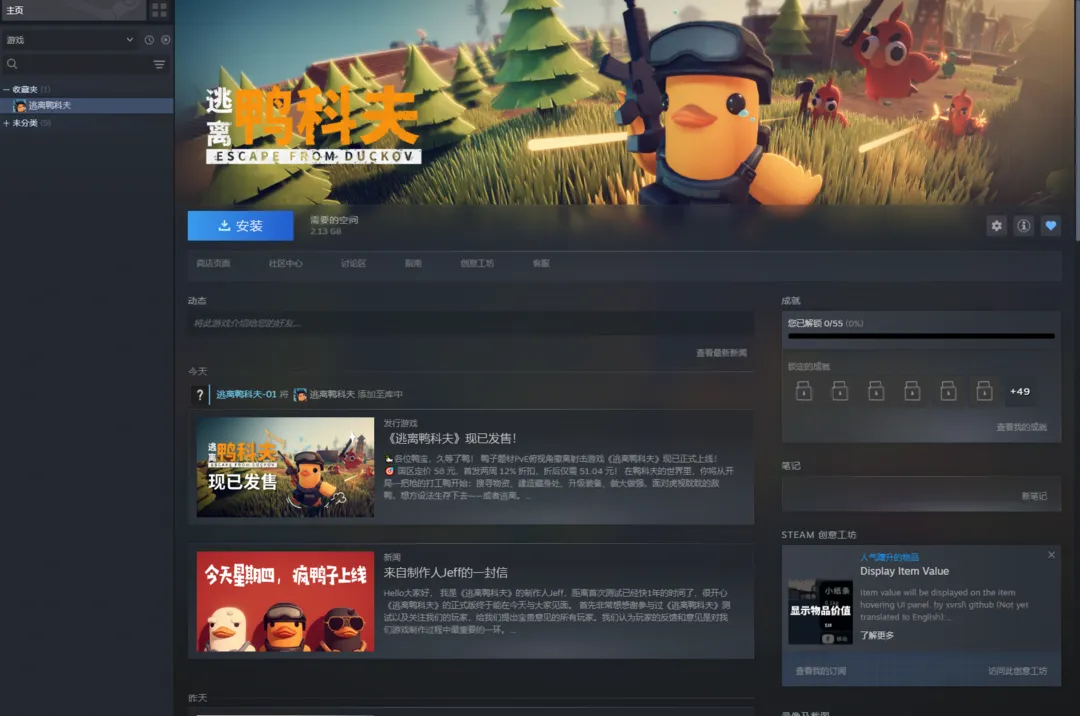
Task: Click the library search field
Action: pyautogui.click(x=80, y=64)
